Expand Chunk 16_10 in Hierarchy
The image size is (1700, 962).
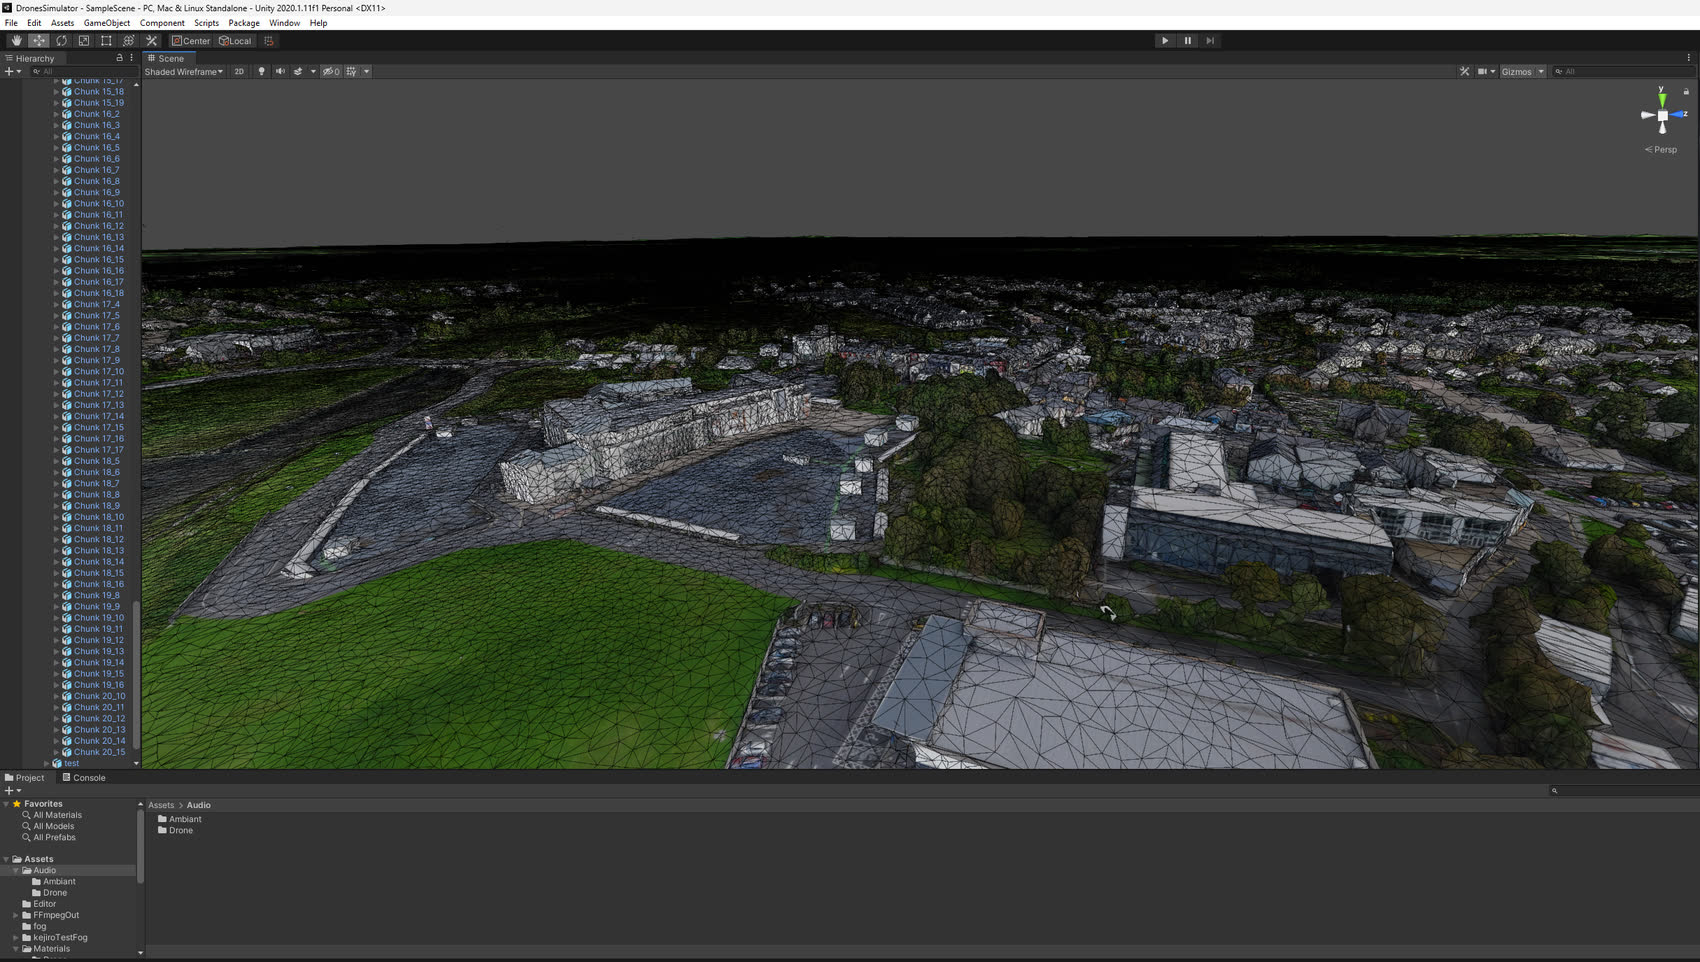tap(56, 204)
